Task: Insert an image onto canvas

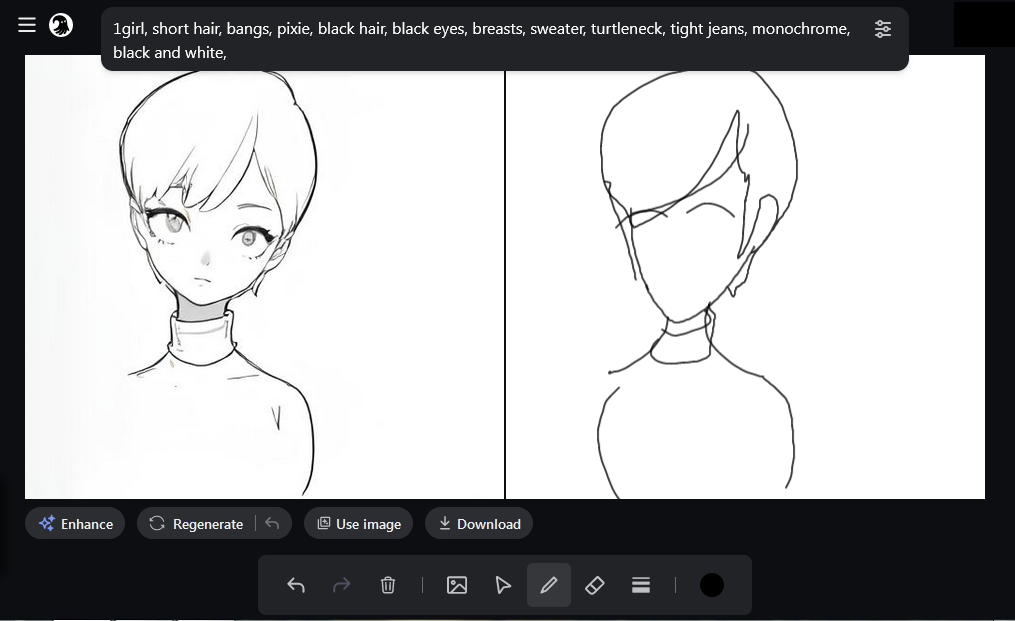Action: coord(457,585)
